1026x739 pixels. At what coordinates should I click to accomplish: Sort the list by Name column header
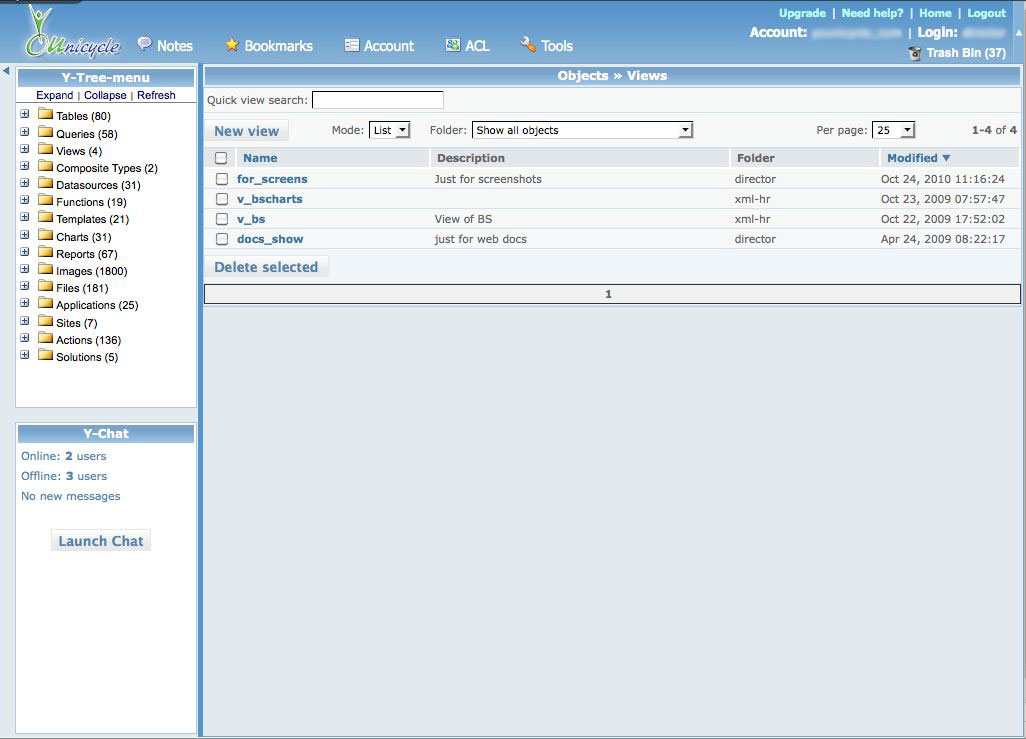[260, 158]
